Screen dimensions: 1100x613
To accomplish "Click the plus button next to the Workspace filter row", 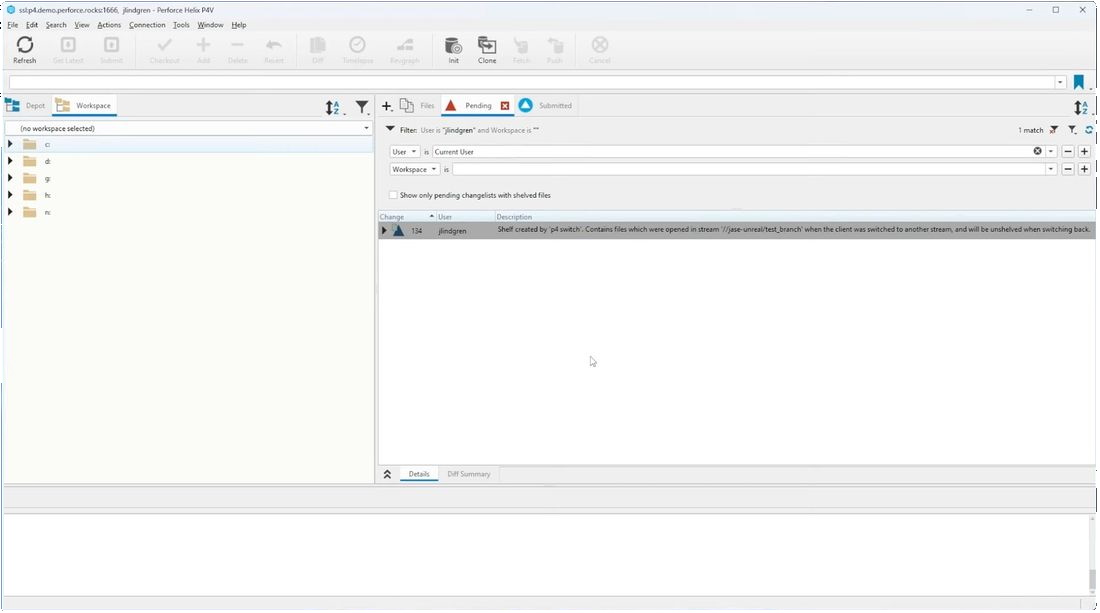I will point(1084,169).
